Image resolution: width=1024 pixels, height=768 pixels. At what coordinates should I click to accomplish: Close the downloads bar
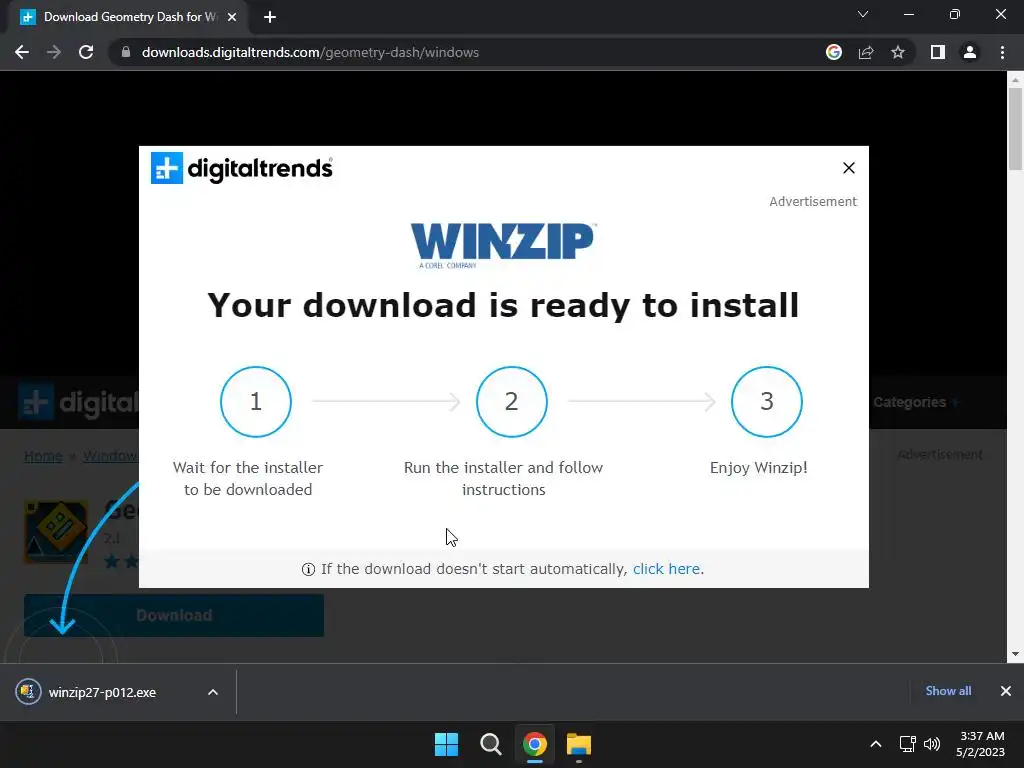(x=1006, y=691)
